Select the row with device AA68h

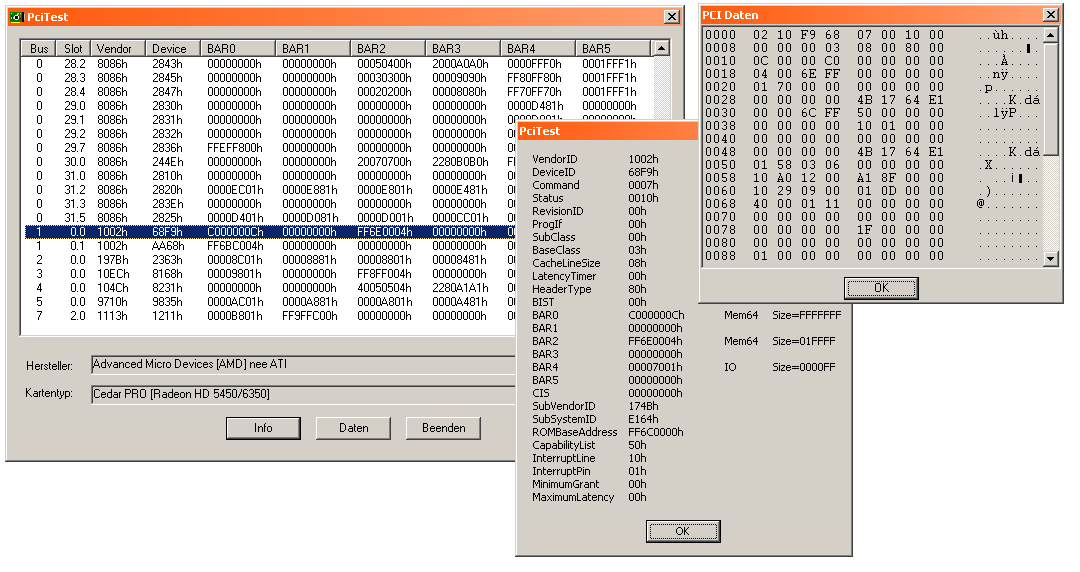(270, 246)
